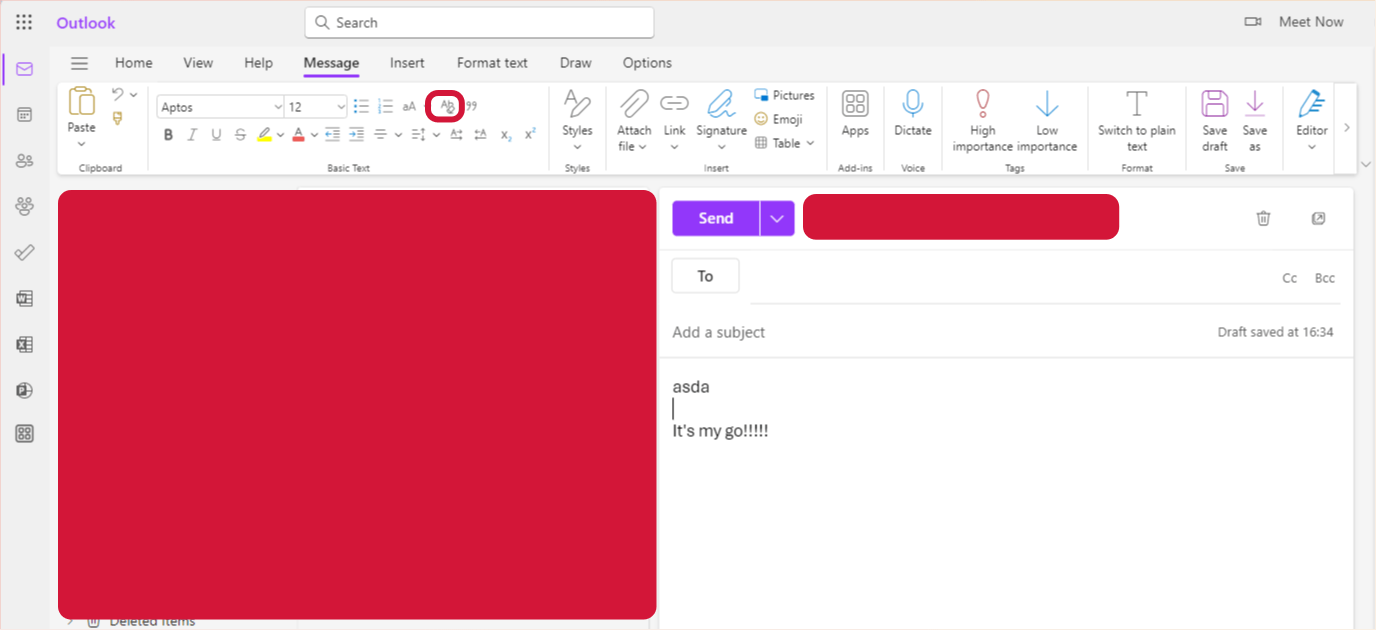Pop out the message to a new window
1376x630 pixels.
1318,218
